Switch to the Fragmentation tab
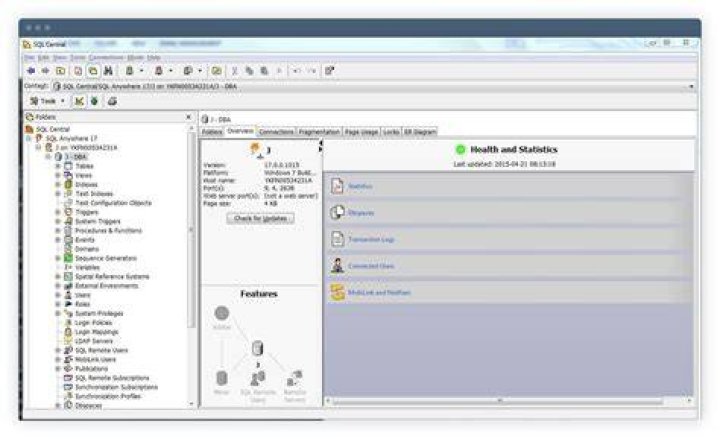 click(319, 132)
